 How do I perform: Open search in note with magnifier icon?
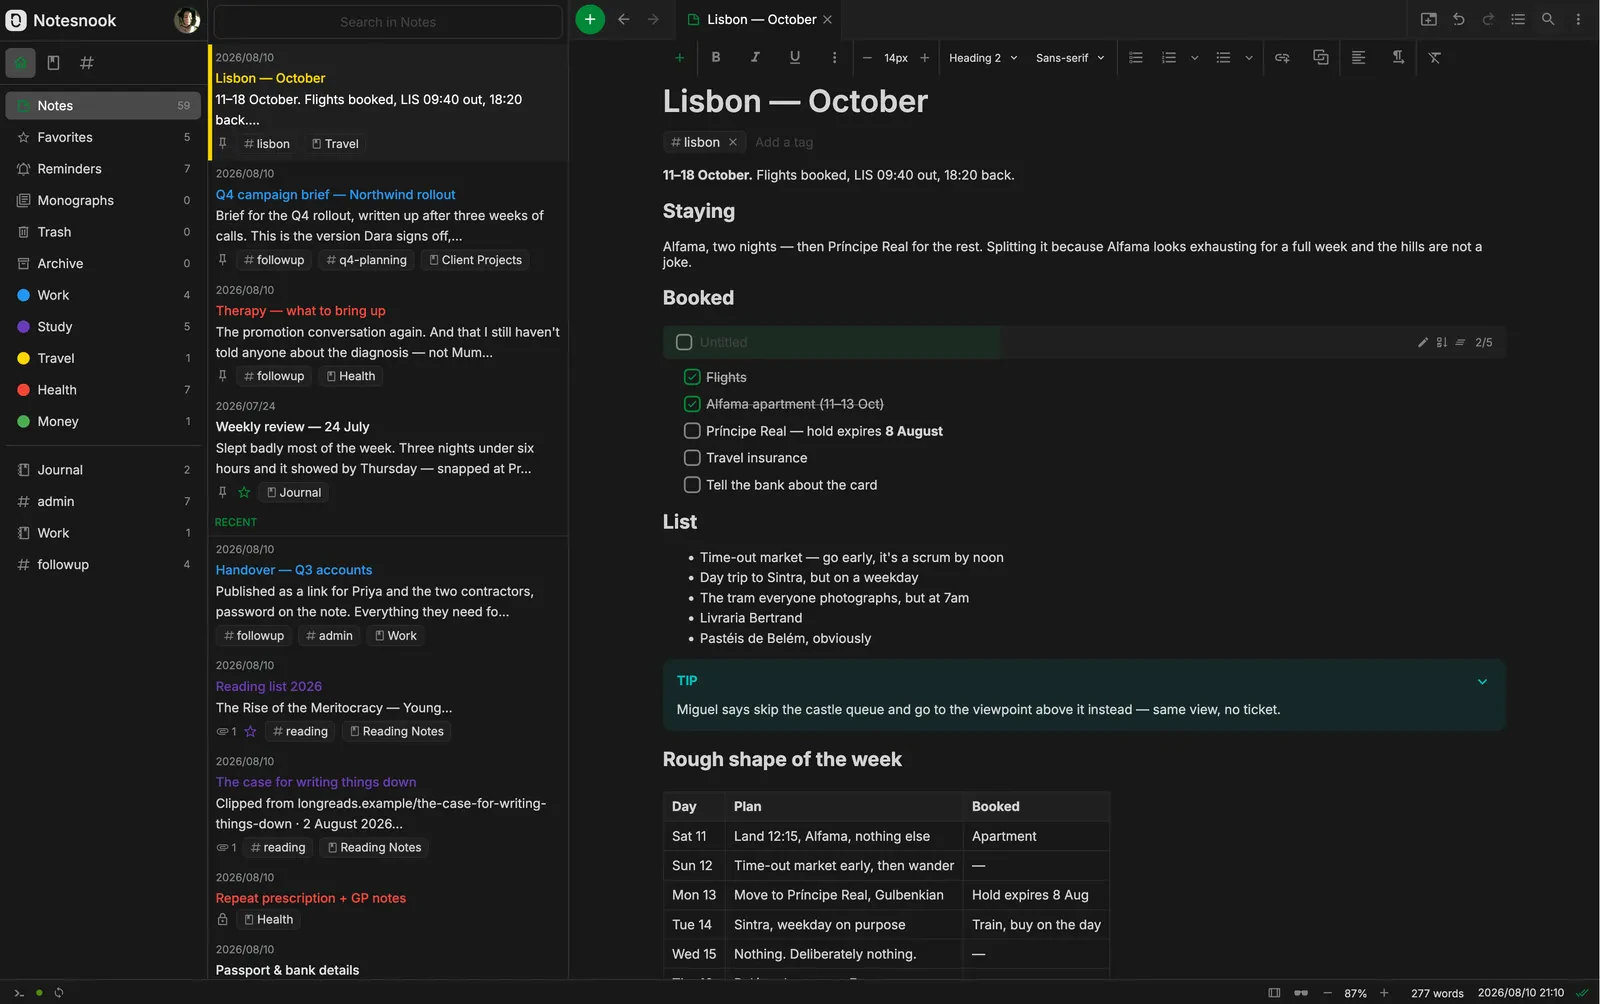[x=1548, y=19]
